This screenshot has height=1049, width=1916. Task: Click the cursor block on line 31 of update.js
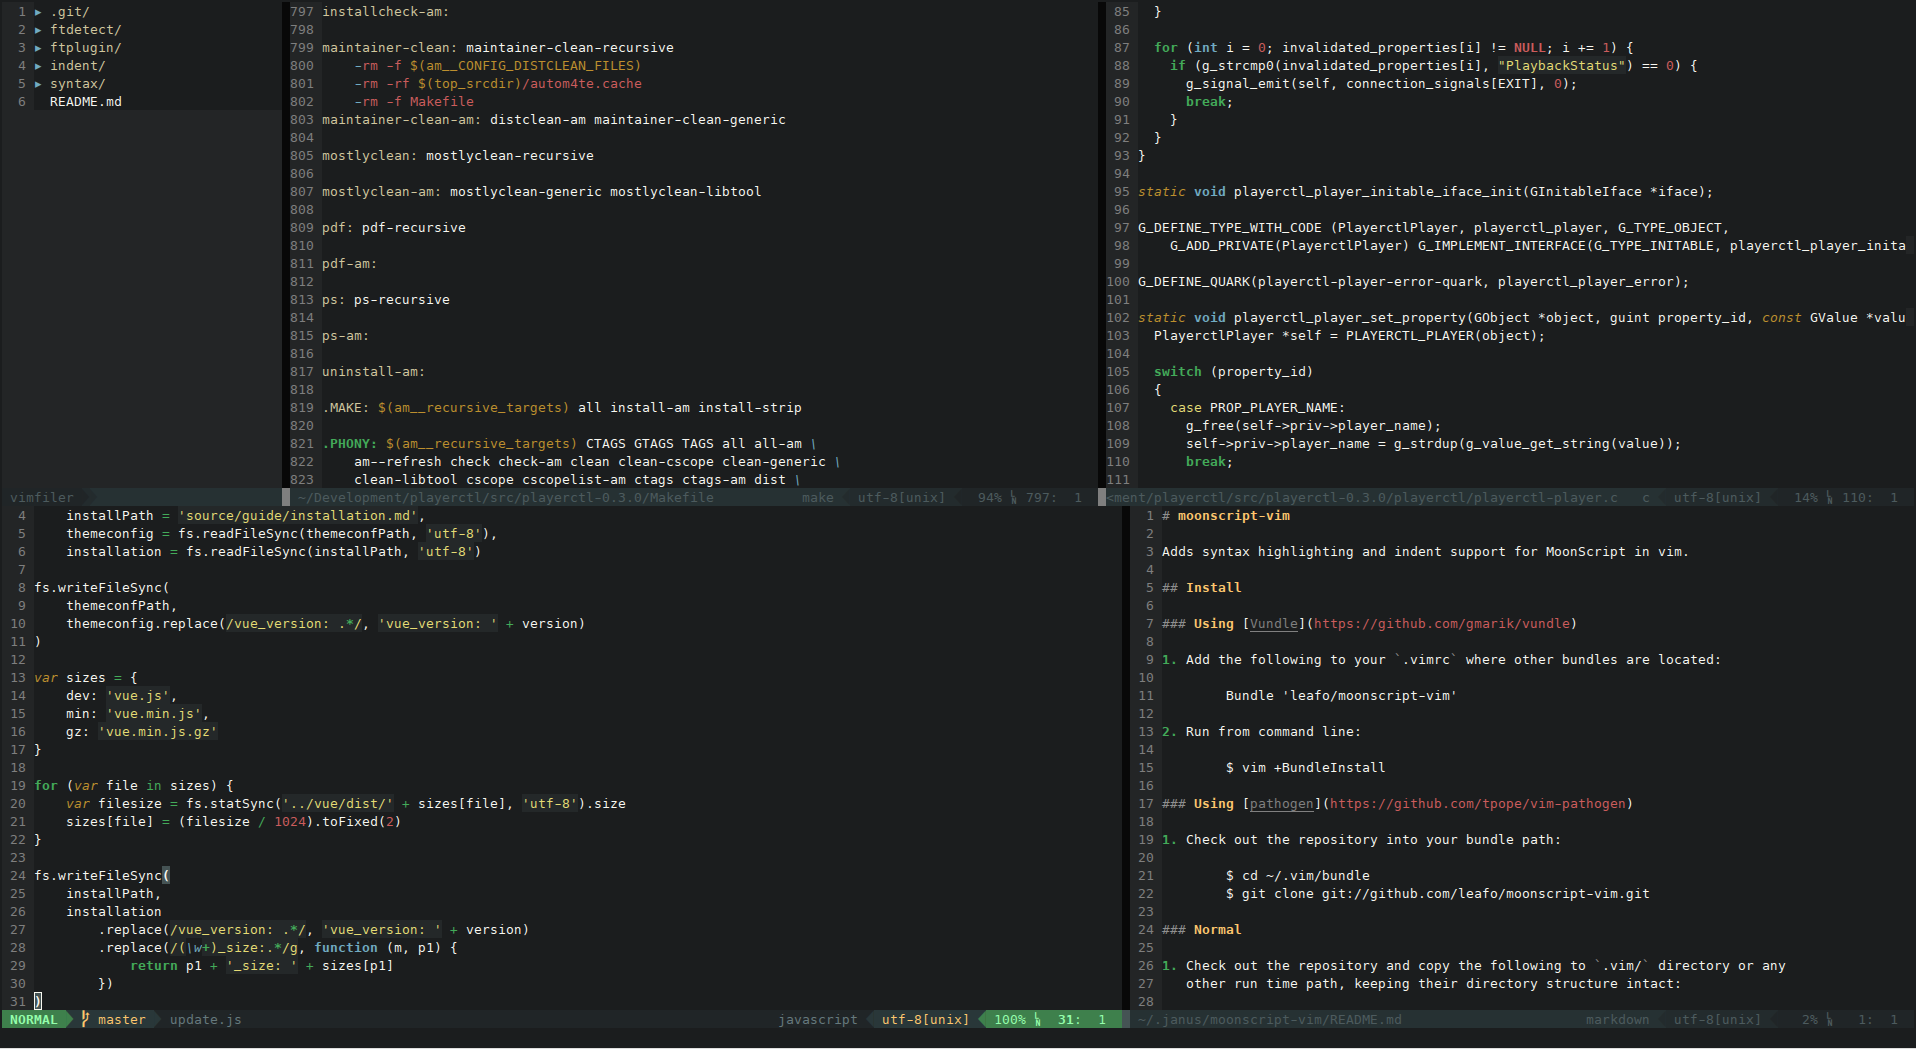(x=38, y=1001)
